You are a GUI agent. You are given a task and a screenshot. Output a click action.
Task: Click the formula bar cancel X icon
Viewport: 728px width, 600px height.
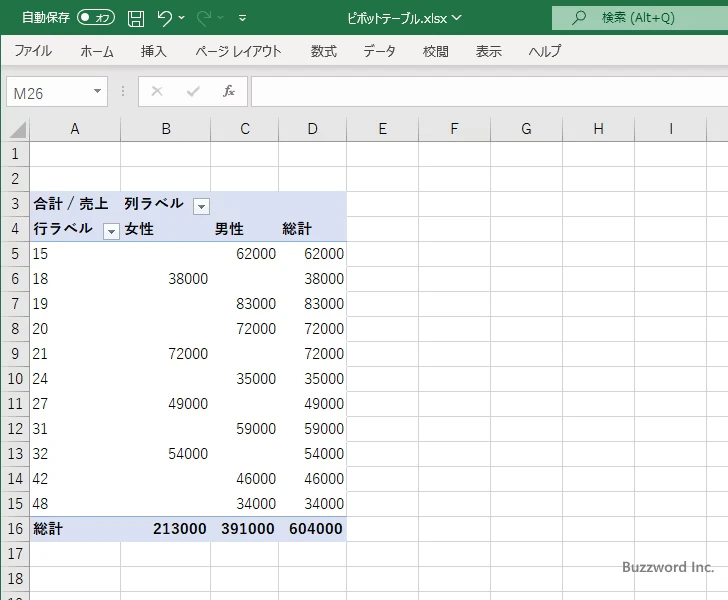click(157, 91)
